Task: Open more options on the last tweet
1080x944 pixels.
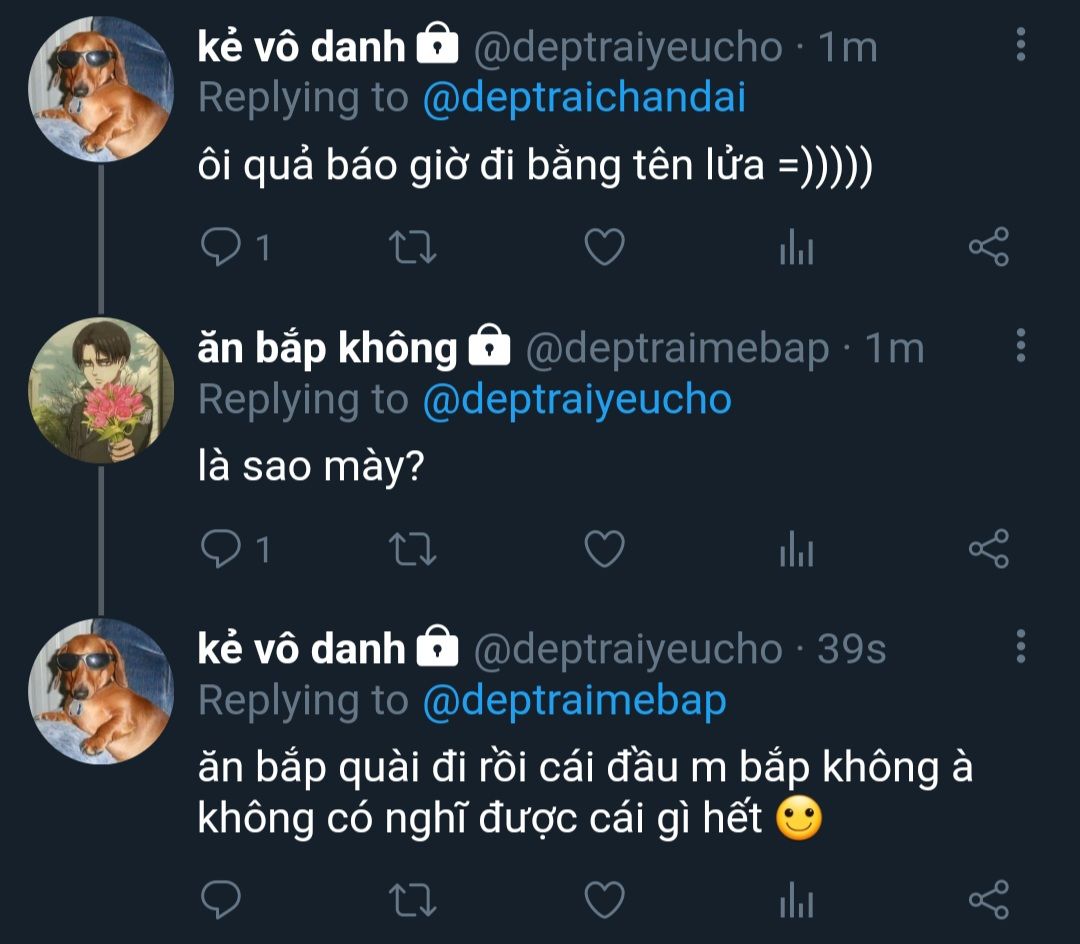Action: pos(1020,647)
